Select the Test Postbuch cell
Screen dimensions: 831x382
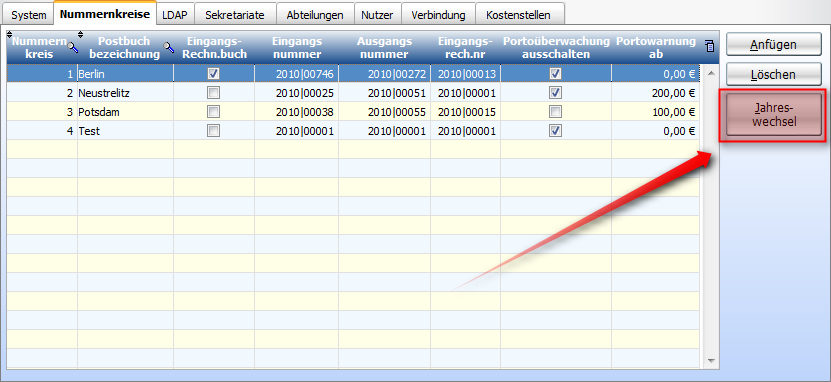pos(126,131)
